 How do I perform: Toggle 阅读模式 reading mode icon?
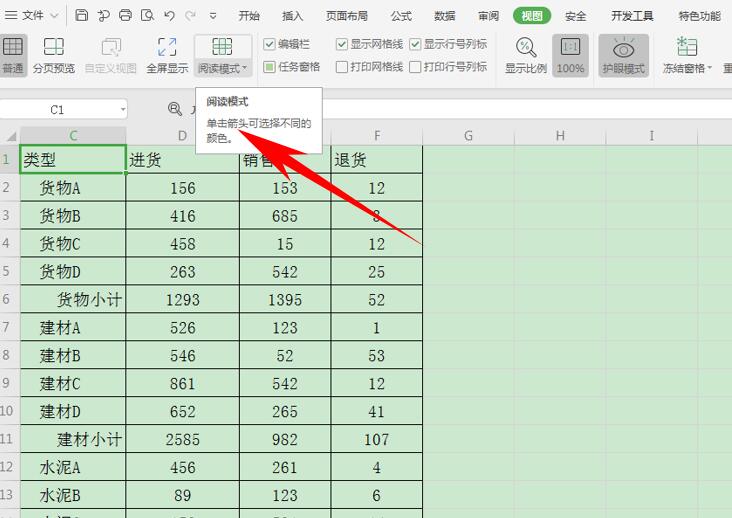point(222,47)
